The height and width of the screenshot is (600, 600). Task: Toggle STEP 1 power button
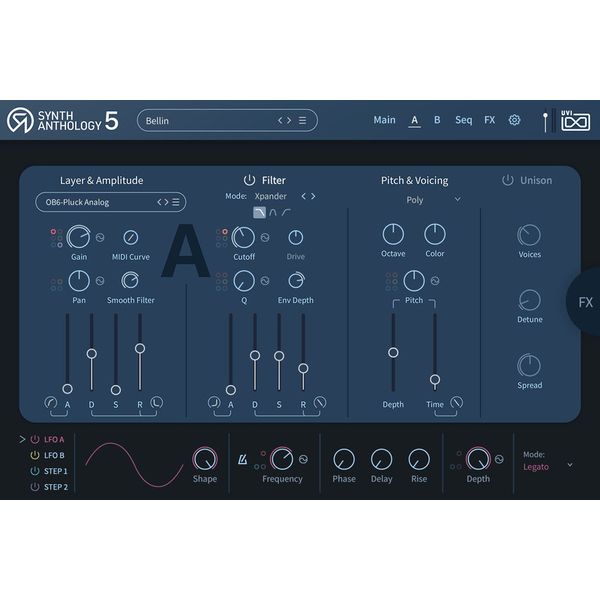pos(35,471)
